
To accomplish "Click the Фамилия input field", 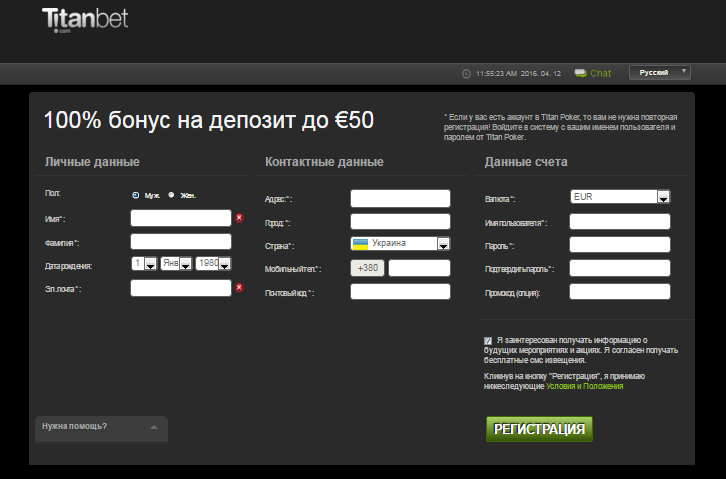I will 181,242.
